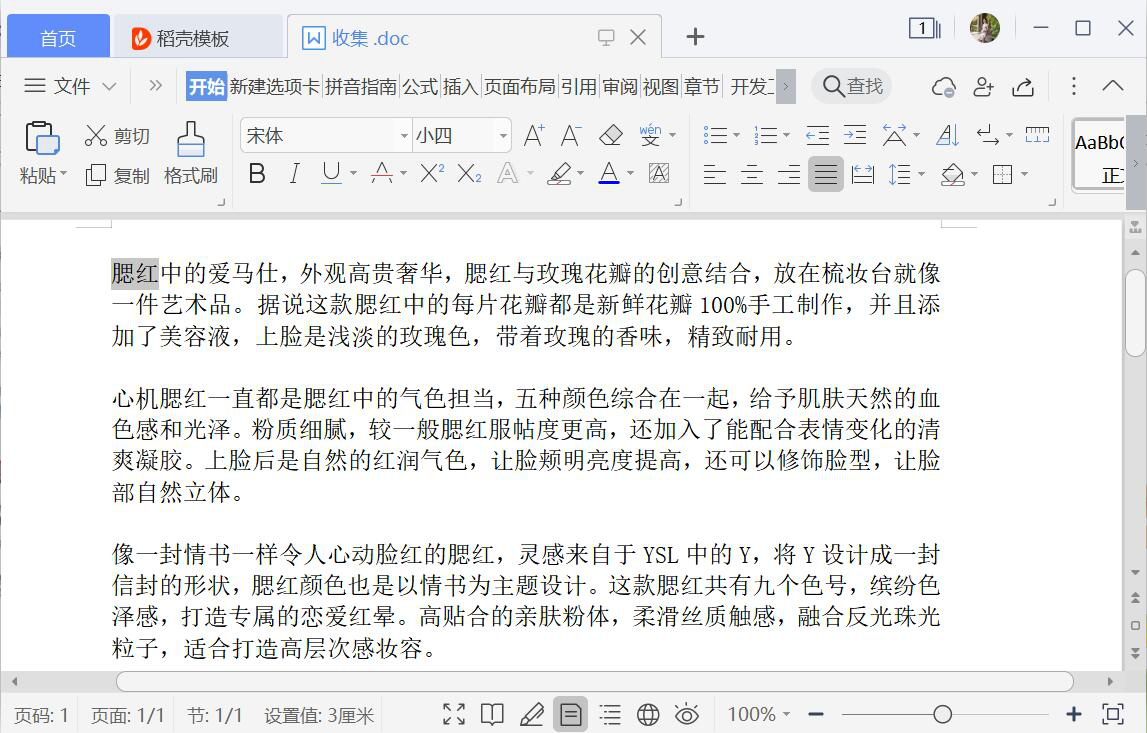
Task: Open the 文件 menu dropdown arrow
Action: coord(109,86)
